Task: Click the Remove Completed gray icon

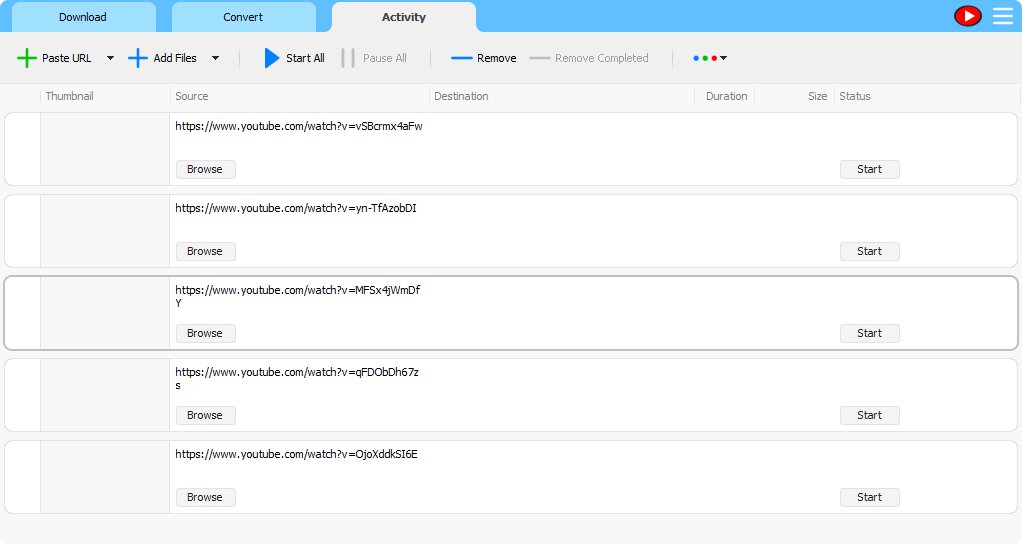Action: (540, 58)
